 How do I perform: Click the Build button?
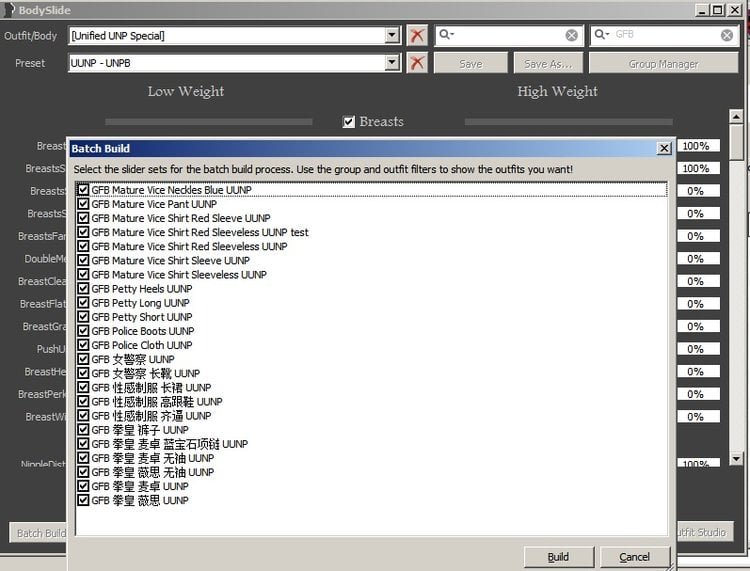(559, 557)
